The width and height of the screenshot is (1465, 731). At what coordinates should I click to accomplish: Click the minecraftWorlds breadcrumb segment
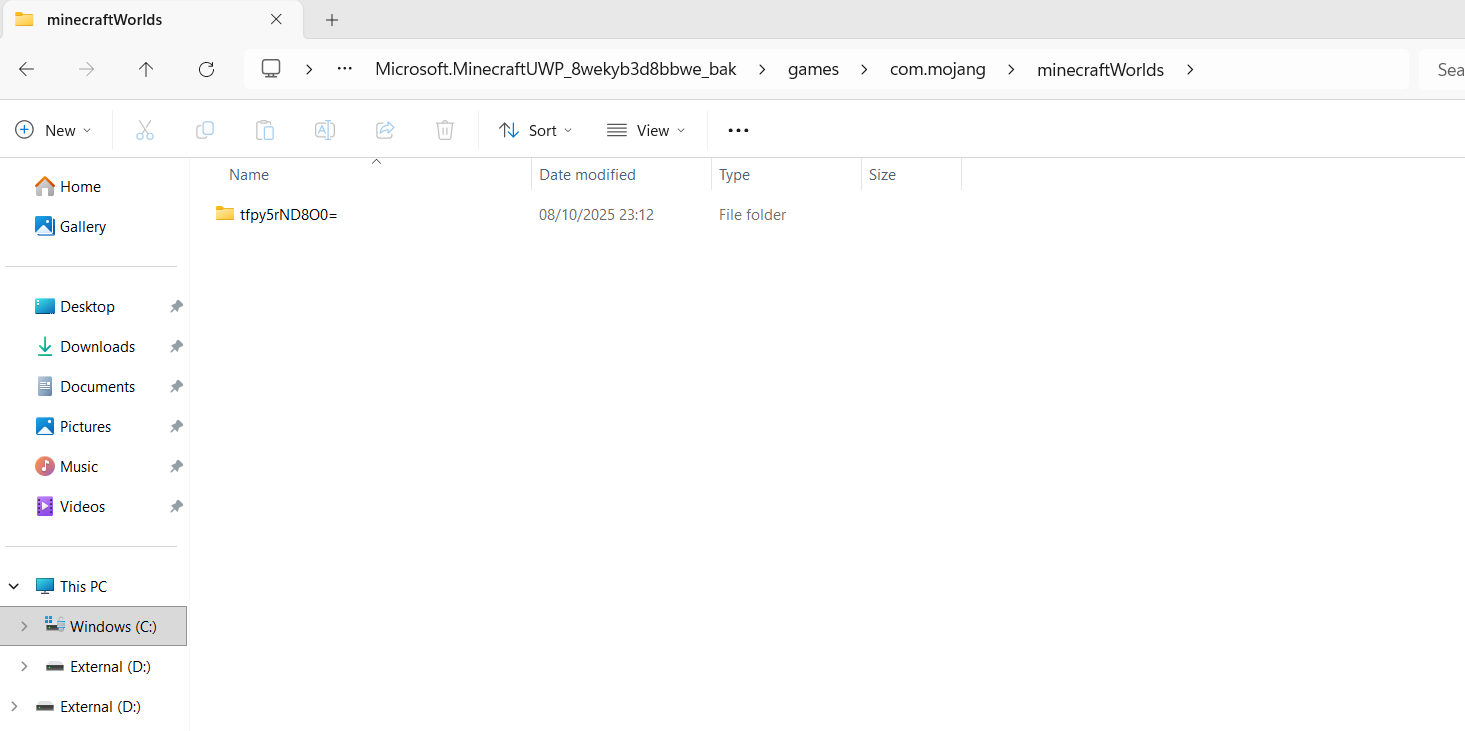point(1100,69)
